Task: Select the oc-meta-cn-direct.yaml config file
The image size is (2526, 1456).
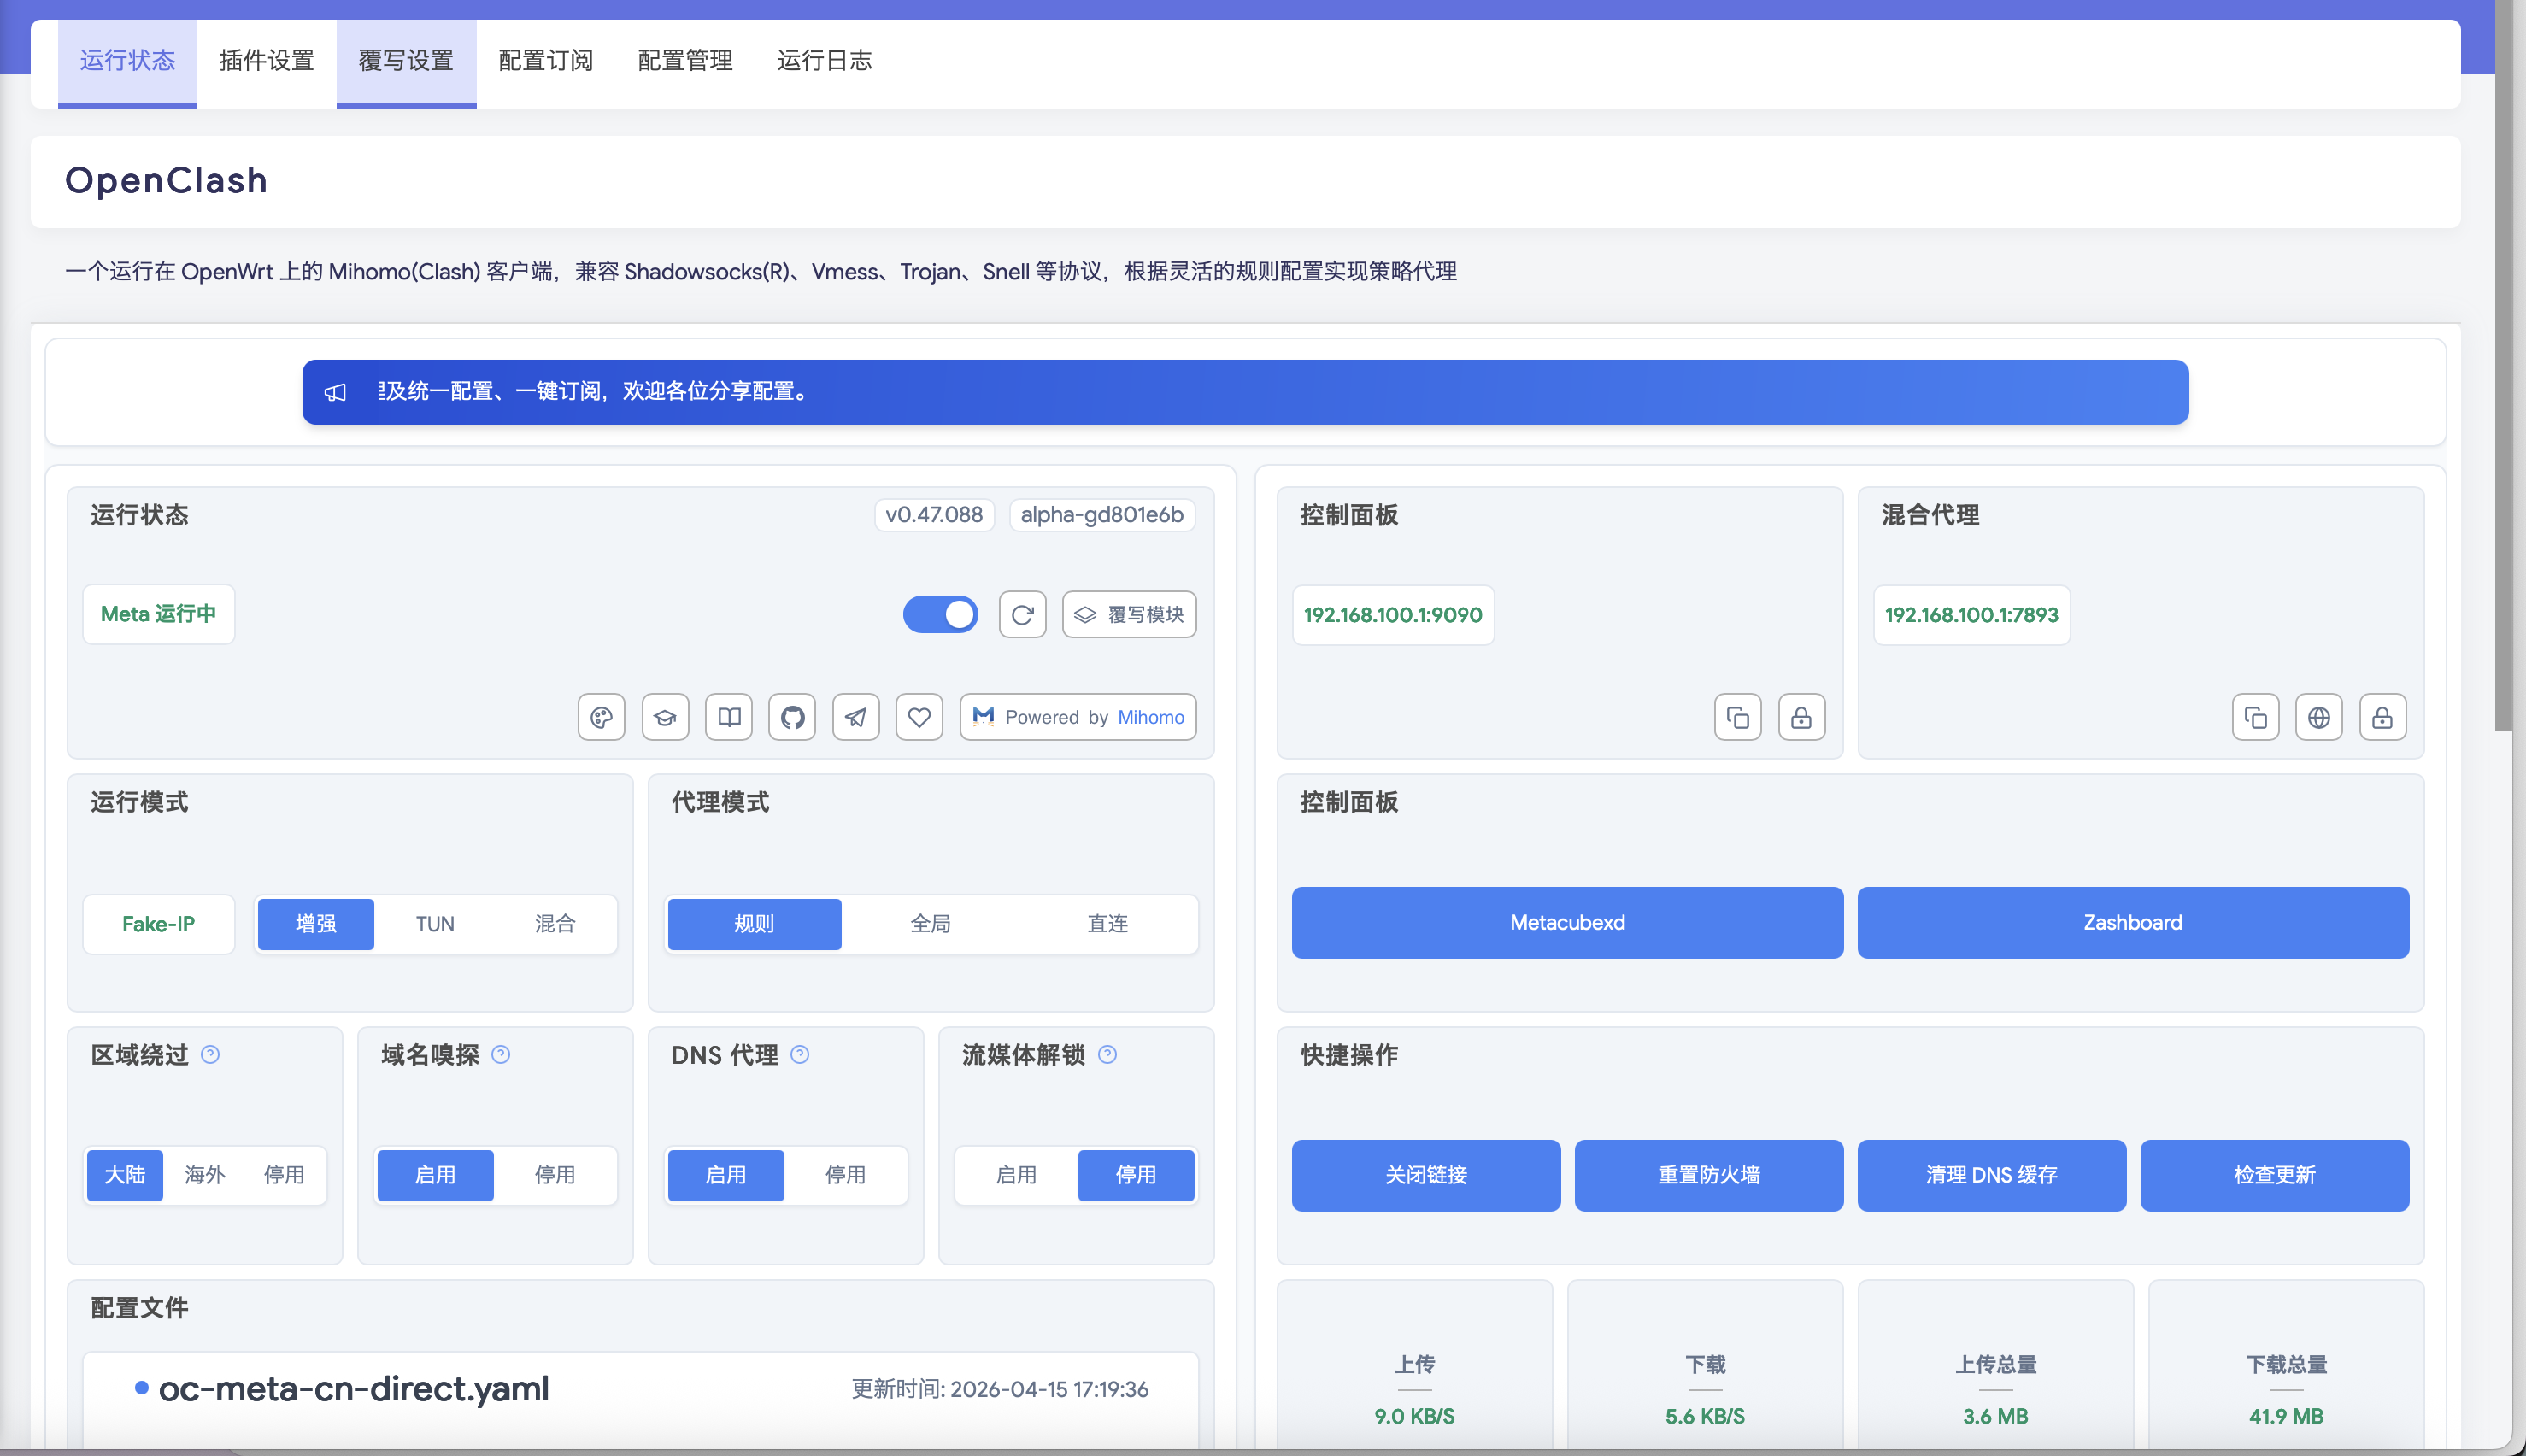Action: [x=355, y=1388]
